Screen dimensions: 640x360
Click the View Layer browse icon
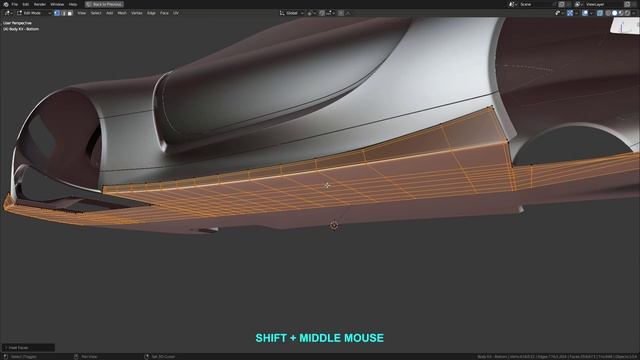tap(578, 4)
